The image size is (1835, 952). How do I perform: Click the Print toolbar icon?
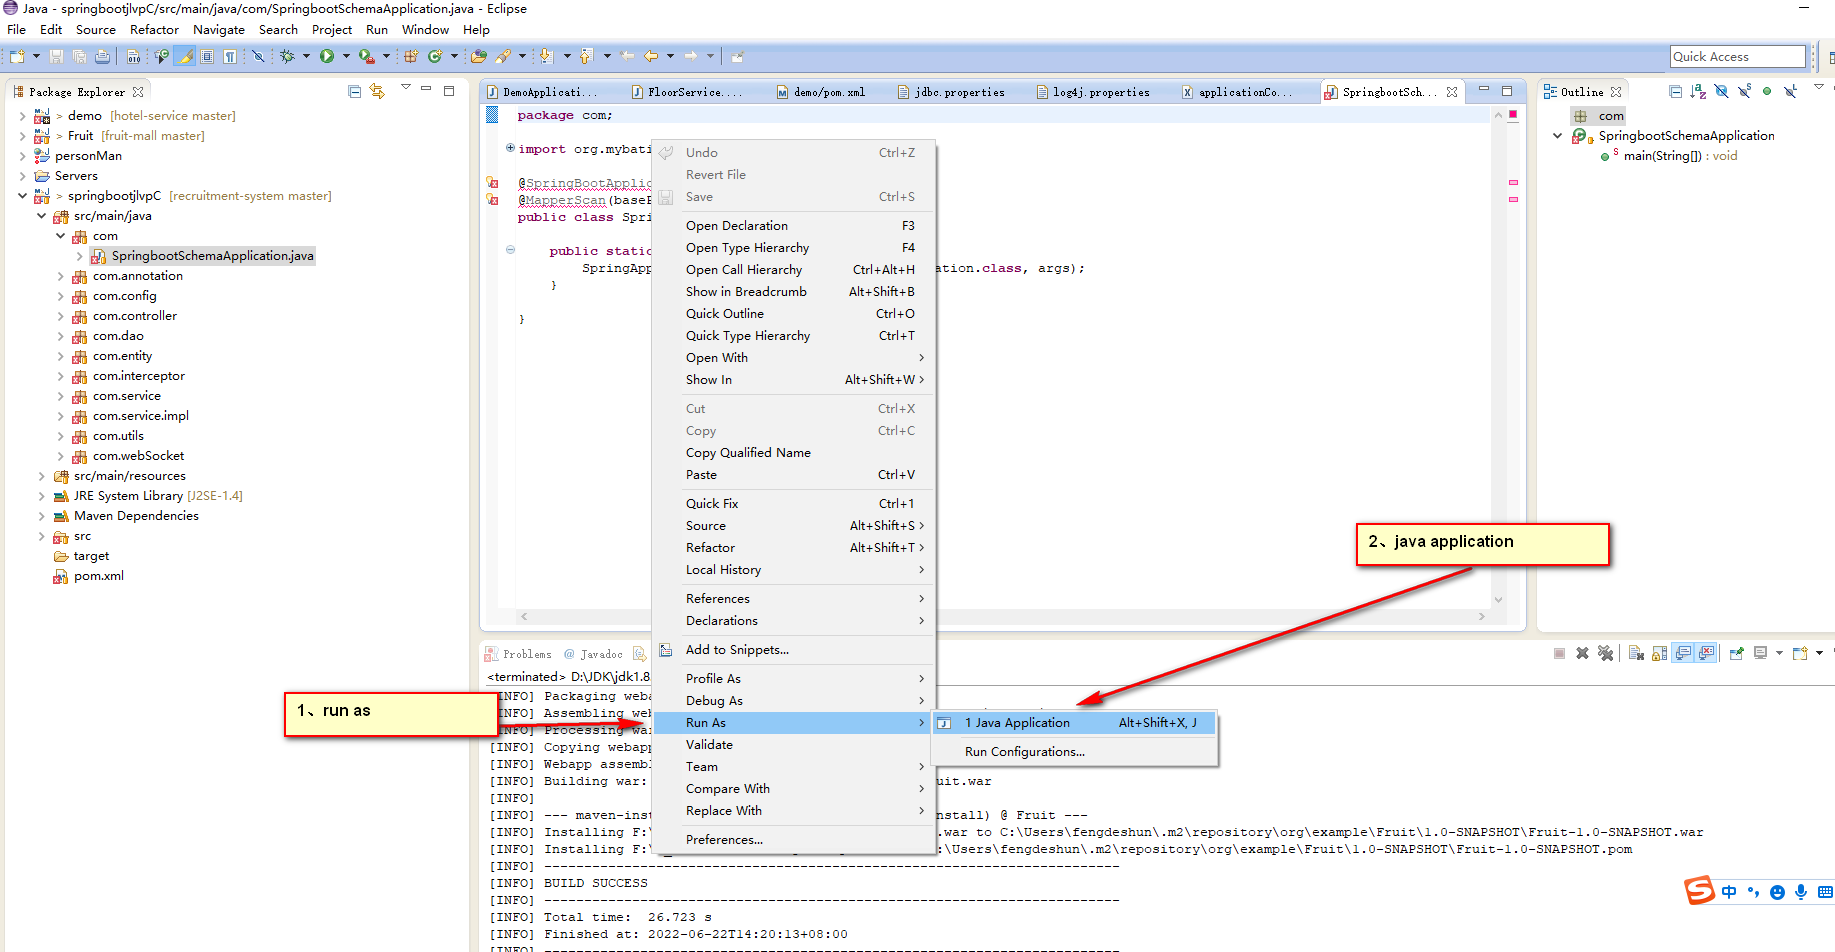point(102,56)
